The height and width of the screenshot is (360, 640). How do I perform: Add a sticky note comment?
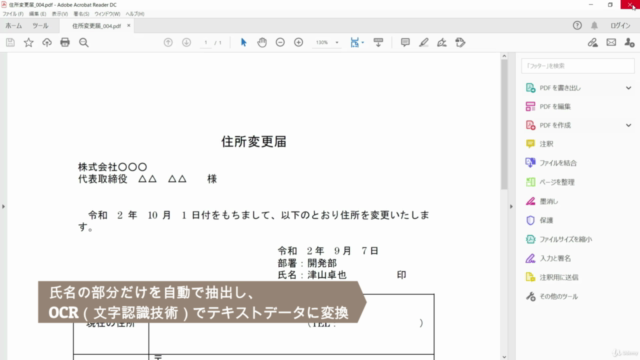(x=405, y=42)
